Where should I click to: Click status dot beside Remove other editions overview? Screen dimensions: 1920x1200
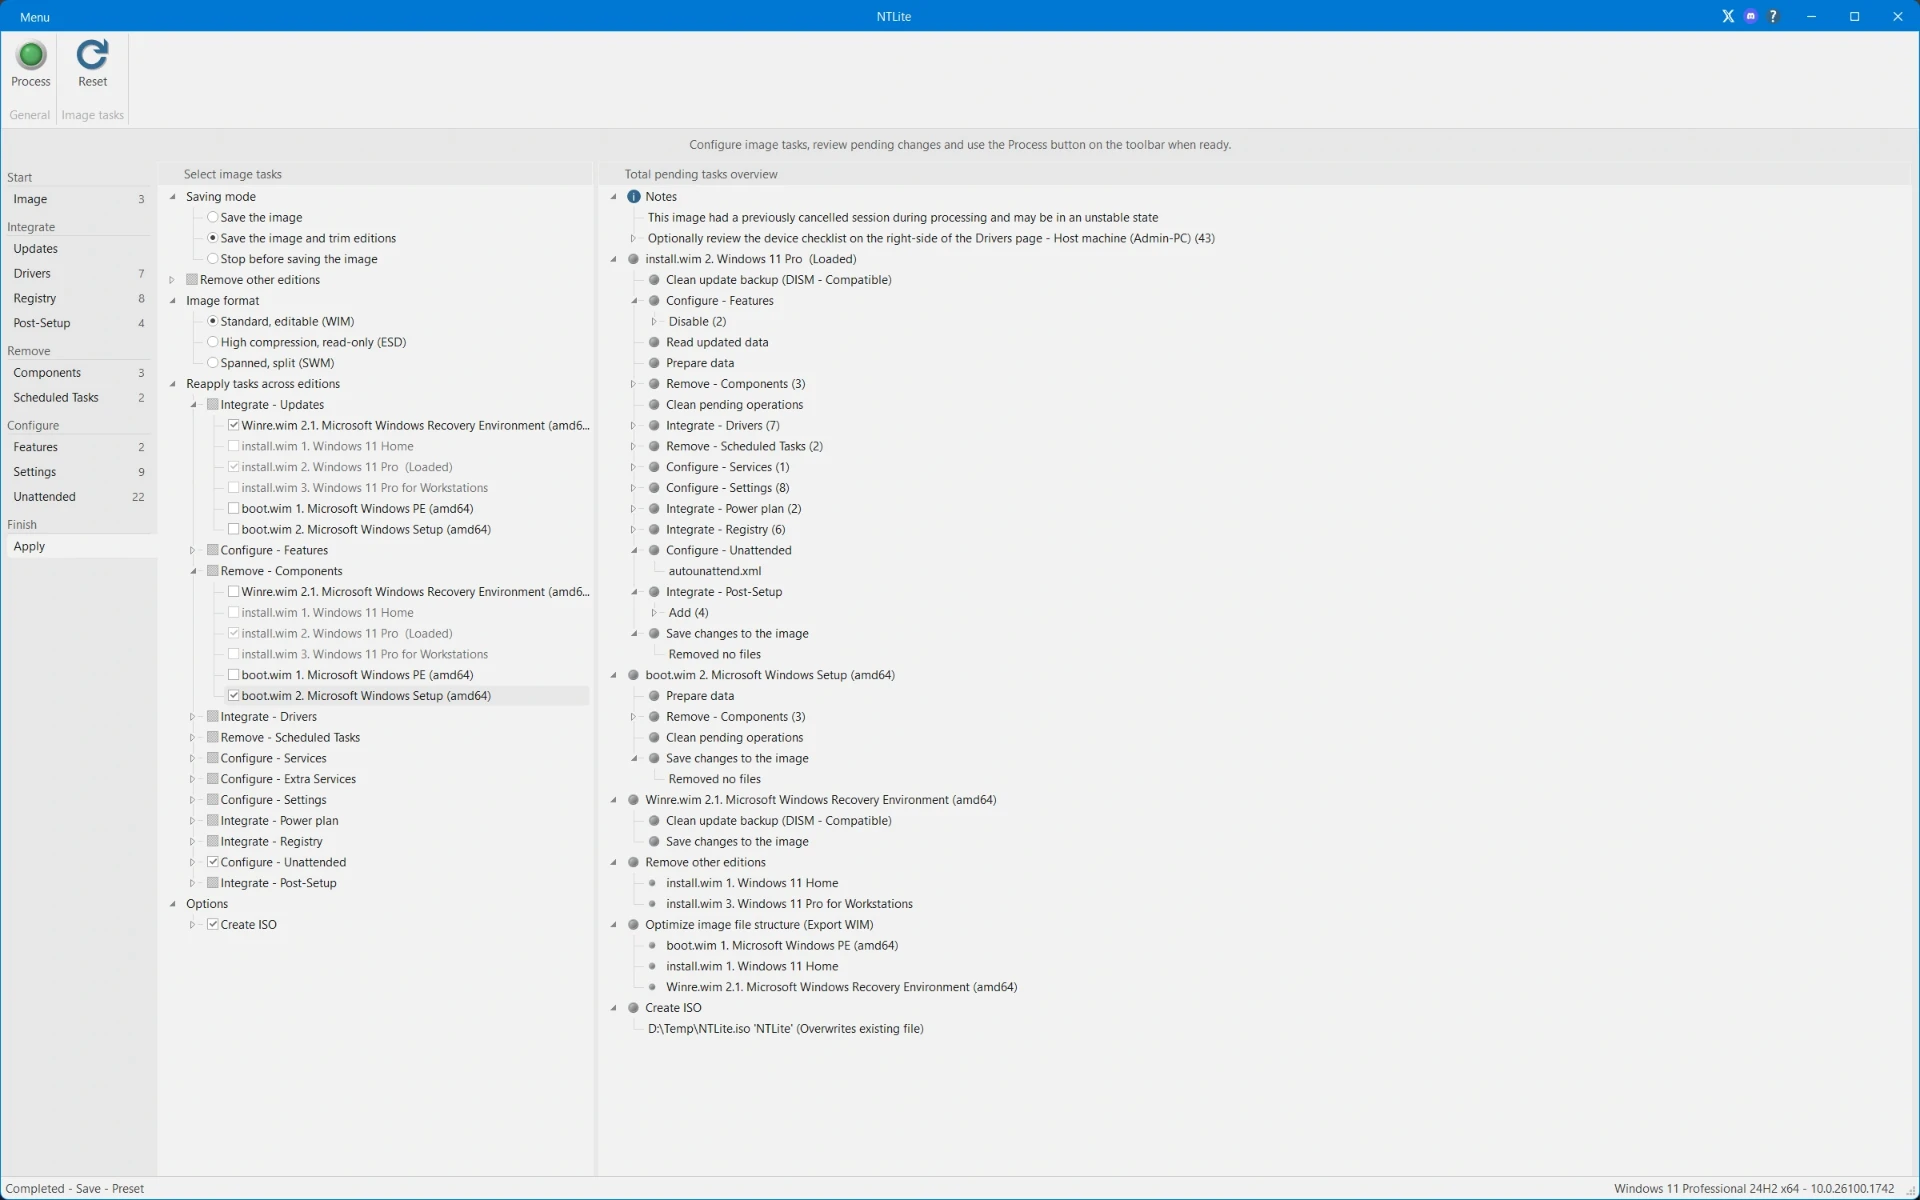click(633, 862)
